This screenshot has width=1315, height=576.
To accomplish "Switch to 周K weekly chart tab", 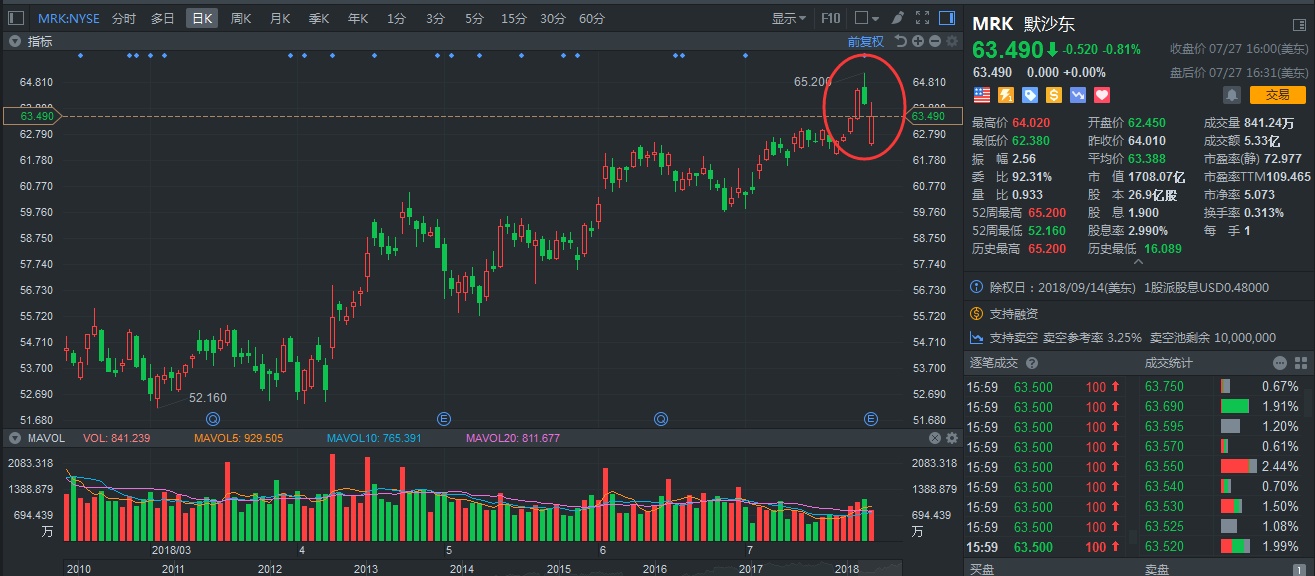I will (241, 18).
